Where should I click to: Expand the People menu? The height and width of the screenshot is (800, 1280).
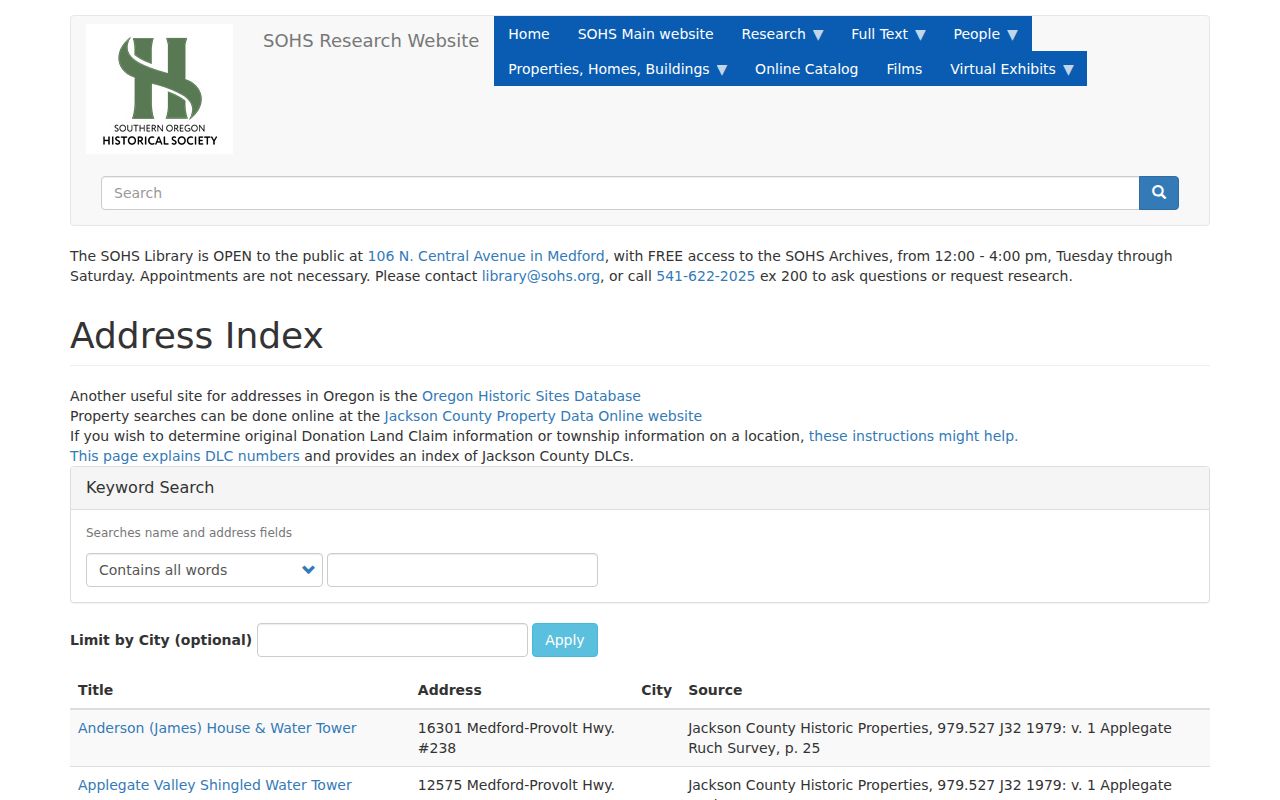[985, 34]
